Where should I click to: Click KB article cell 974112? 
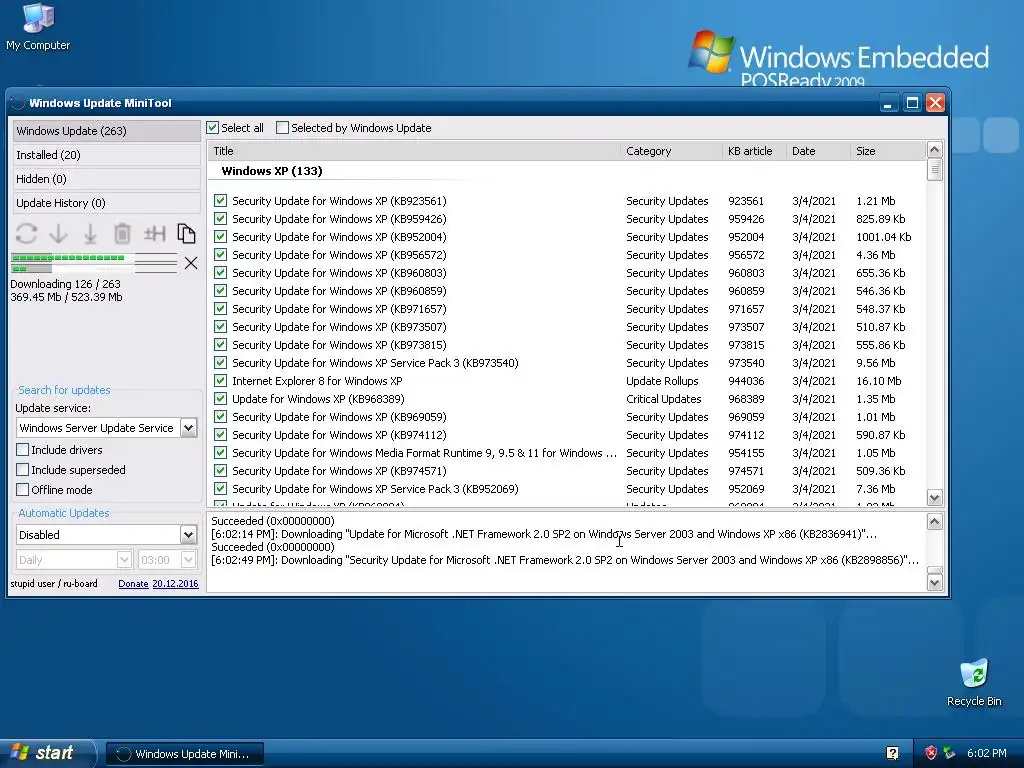[x=746, y=435]
